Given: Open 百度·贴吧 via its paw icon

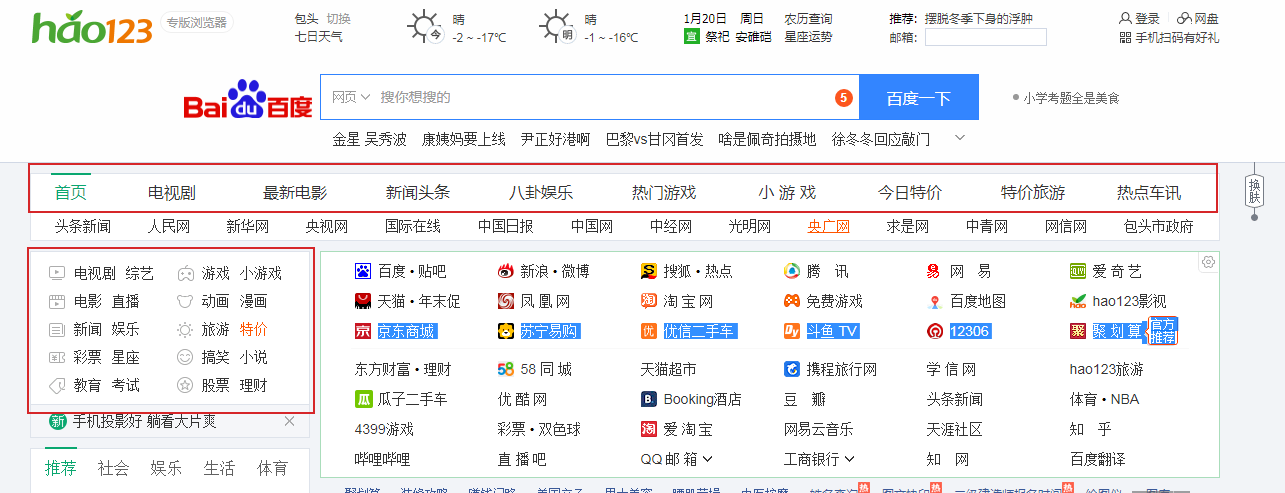Looking at the screenshot, I should coord(363,271).
